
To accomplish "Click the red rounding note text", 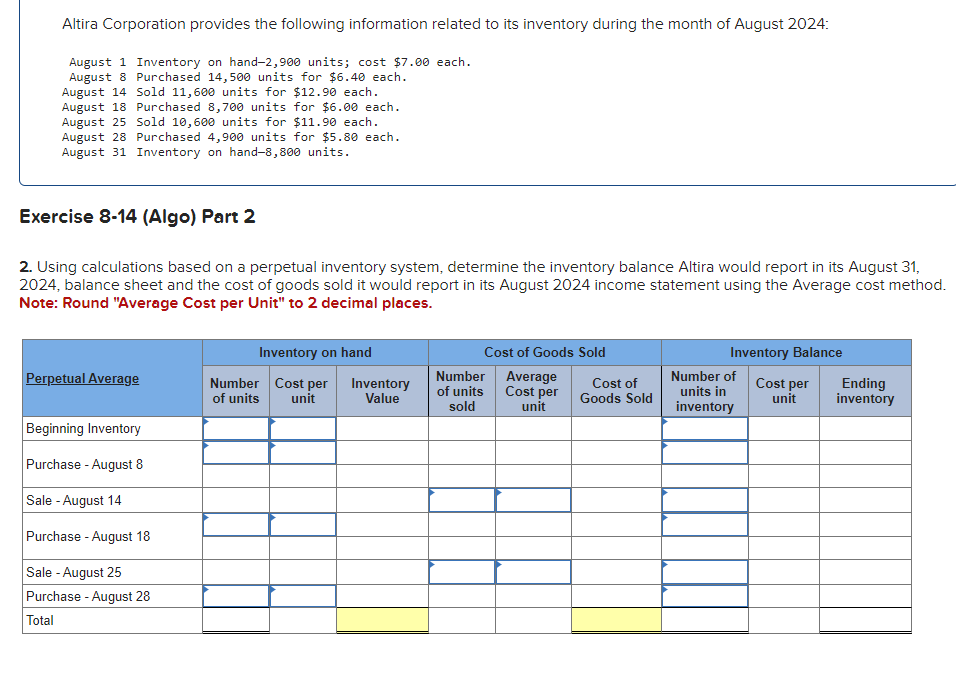I will (x=226, y=303).
